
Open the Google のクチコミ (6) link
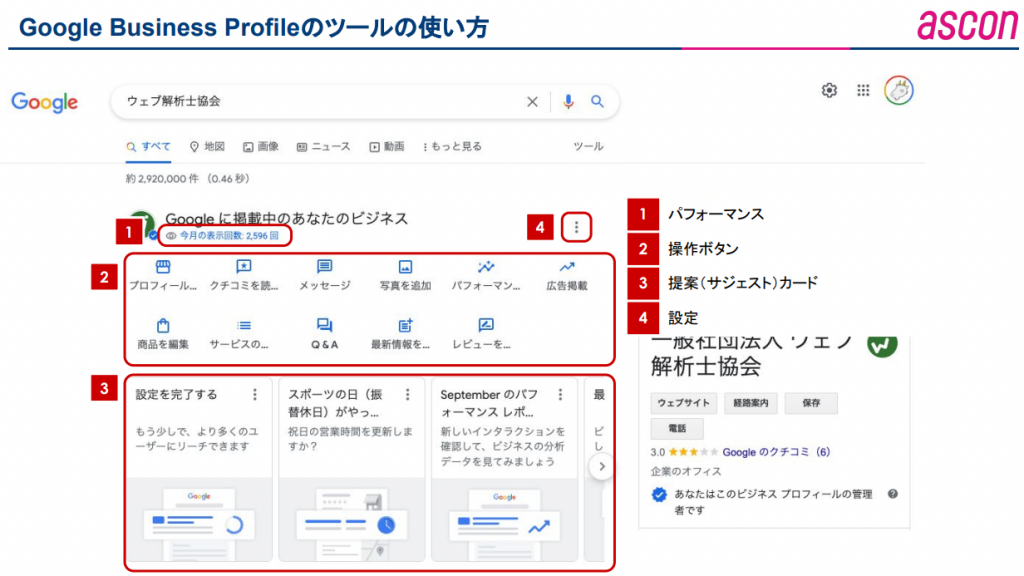[x=776, y=452]
